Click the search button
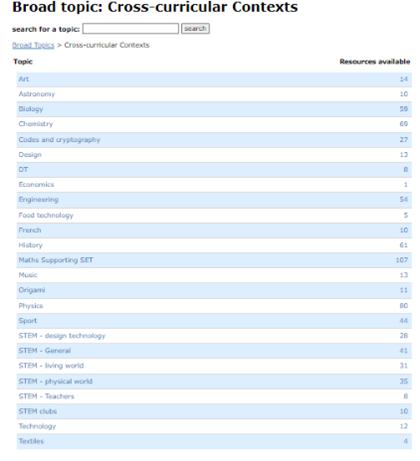The image size is (420, 461). (x=195, y=29)
